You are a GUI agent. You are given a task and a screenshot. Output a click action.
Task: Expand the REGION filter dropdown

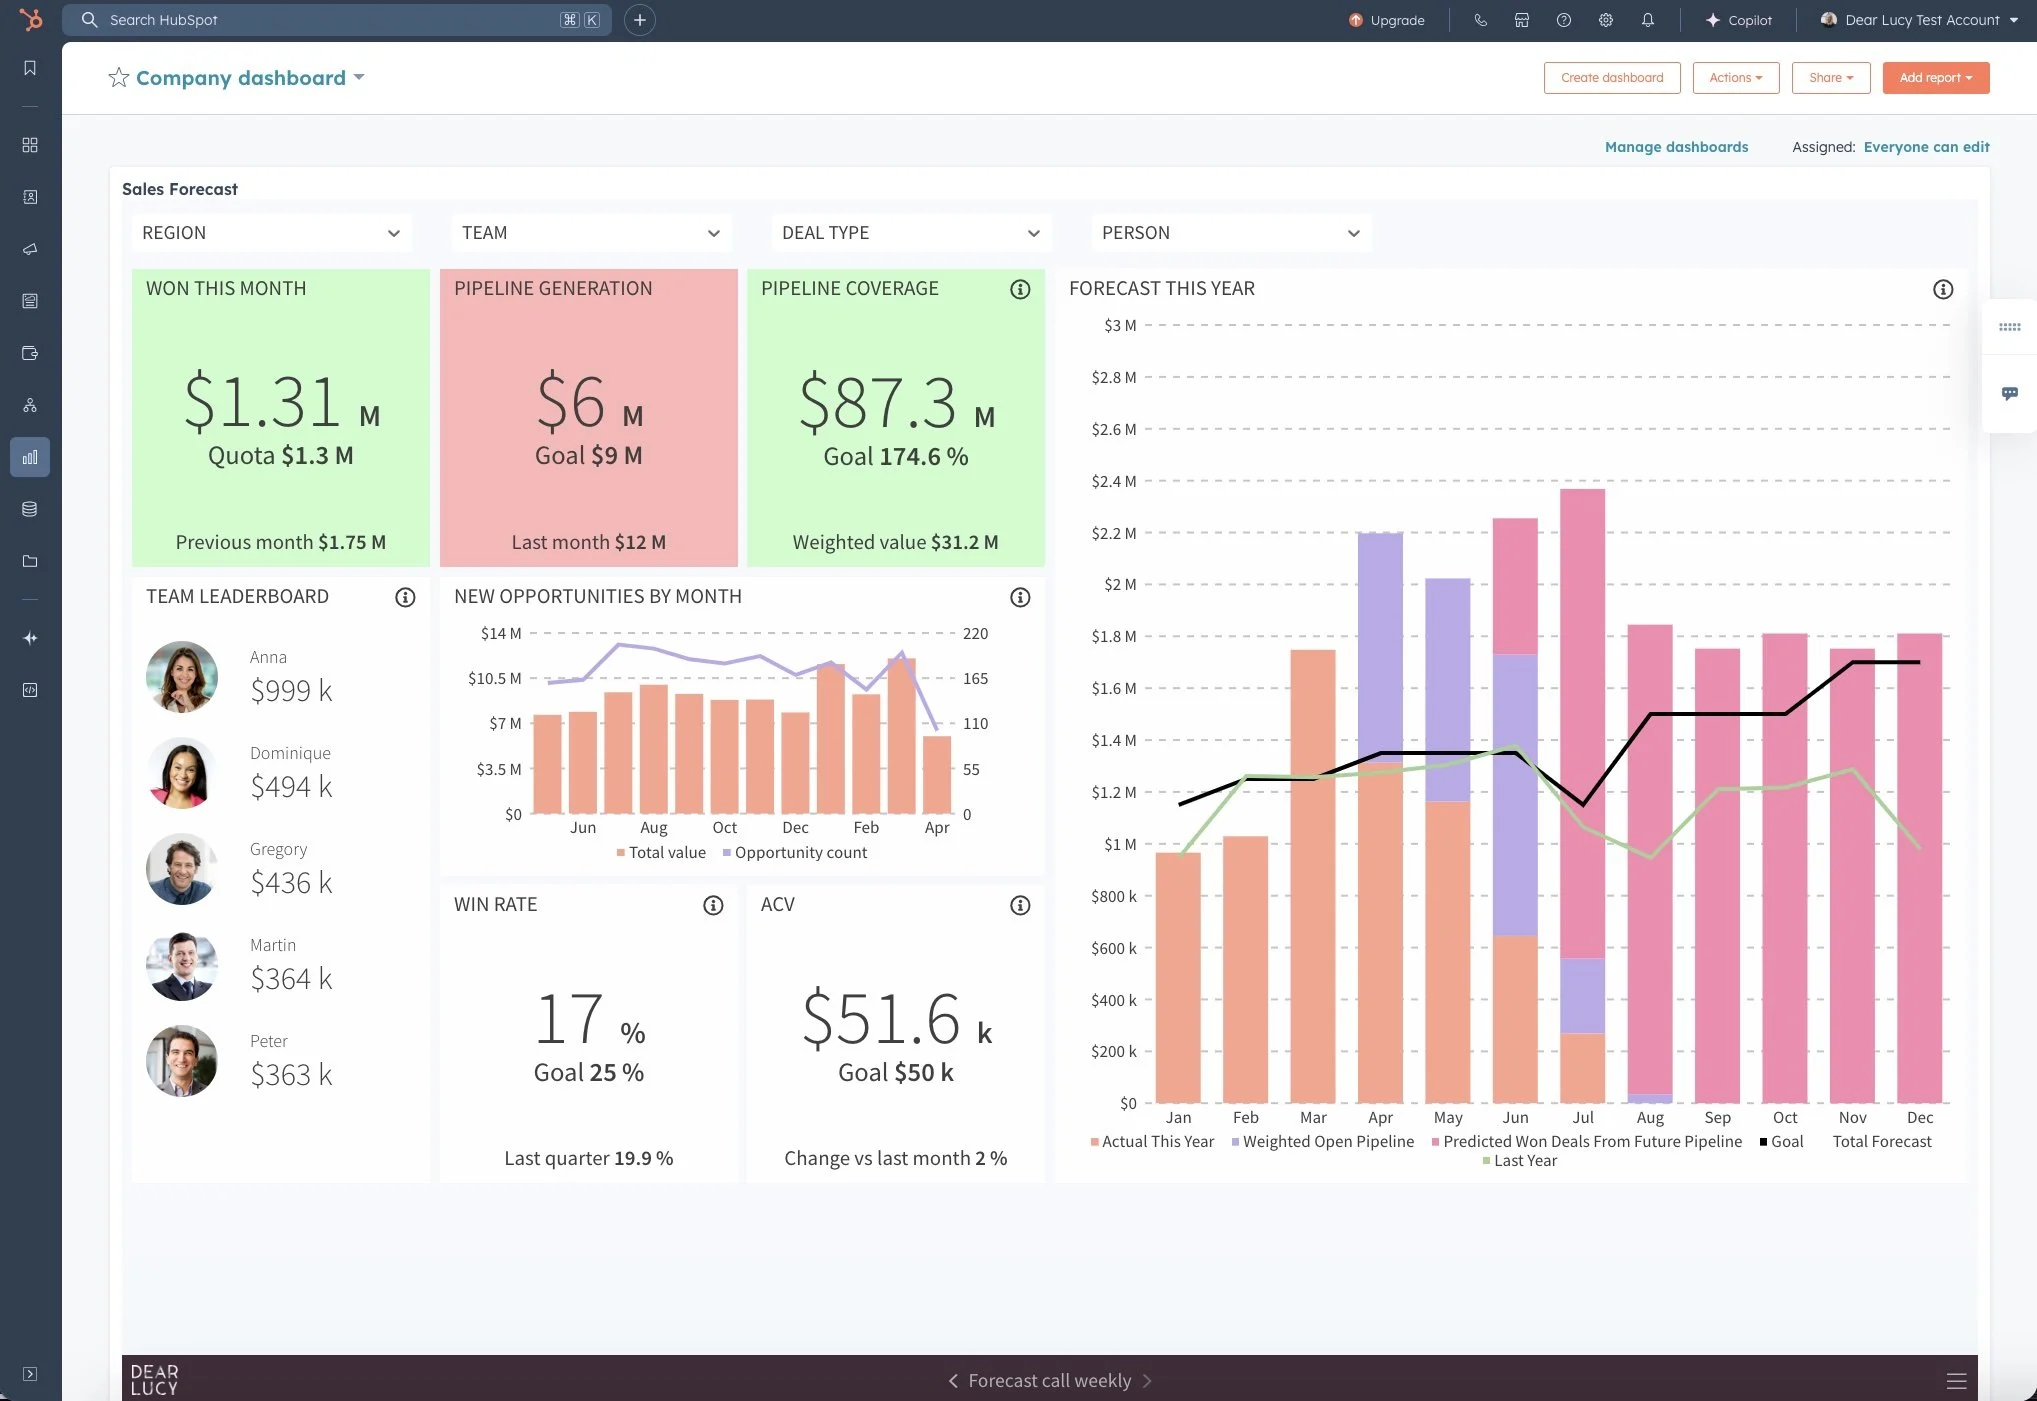click(270, 233)
